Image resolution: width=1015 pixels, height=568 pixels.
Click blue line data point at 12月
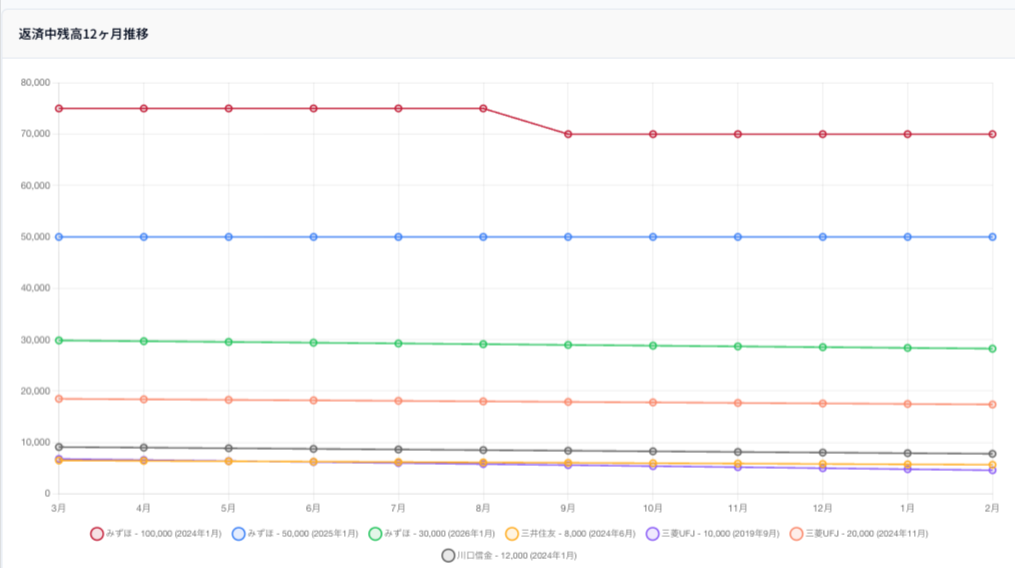coord(823,237)
